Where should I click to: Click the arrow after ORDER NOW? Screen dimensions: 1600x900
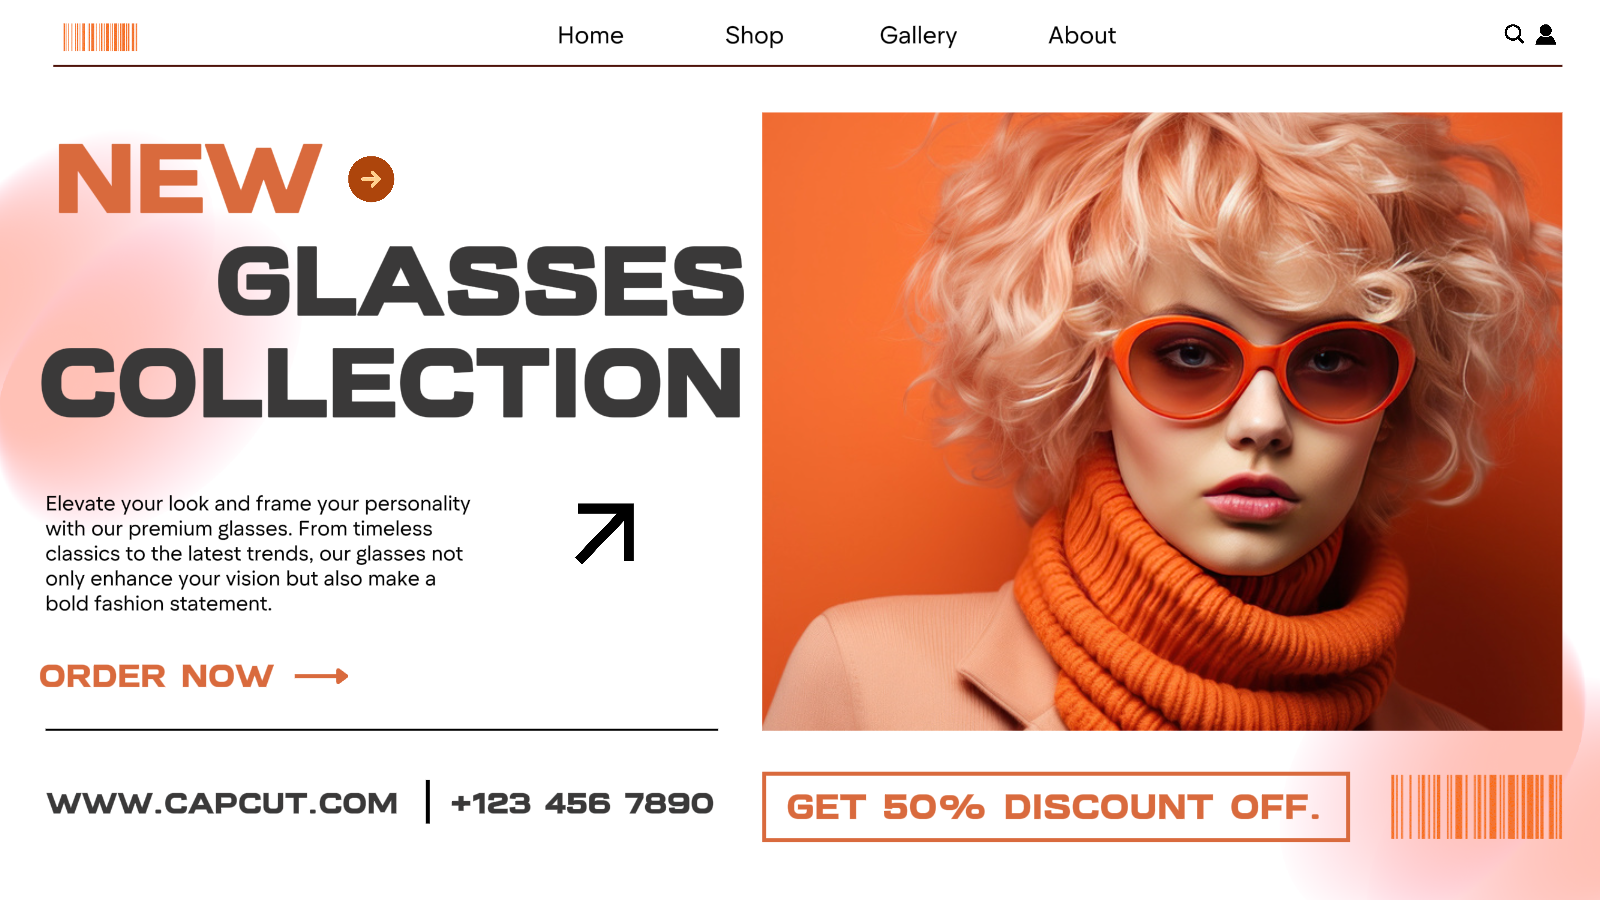[x=322, y=677]
